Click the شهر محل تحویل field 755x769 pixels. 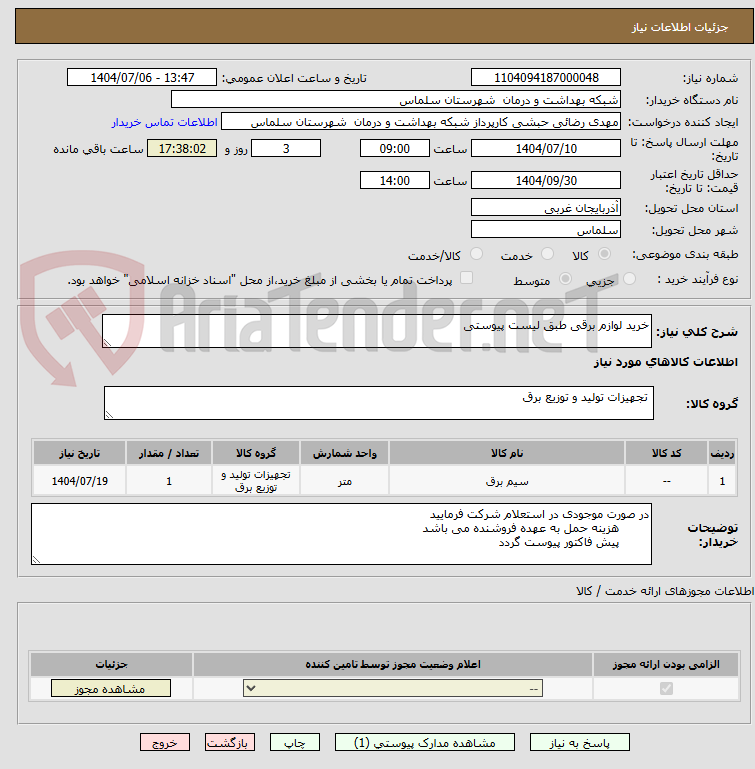click(546, 230)
